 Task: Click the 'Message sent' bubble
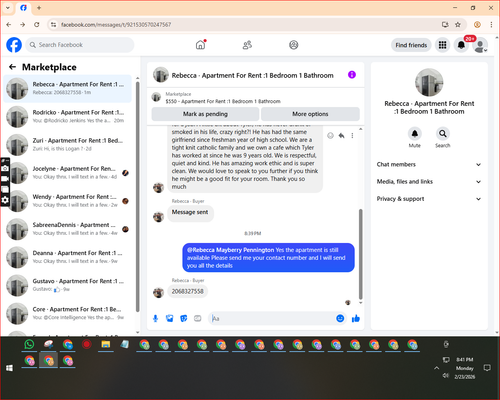click(190, 212)
